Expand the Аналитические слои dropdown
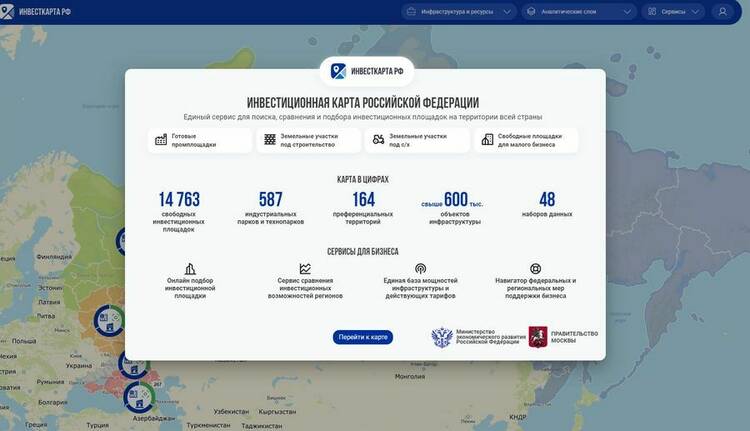The image size is (750, 431). coord(579,11)
